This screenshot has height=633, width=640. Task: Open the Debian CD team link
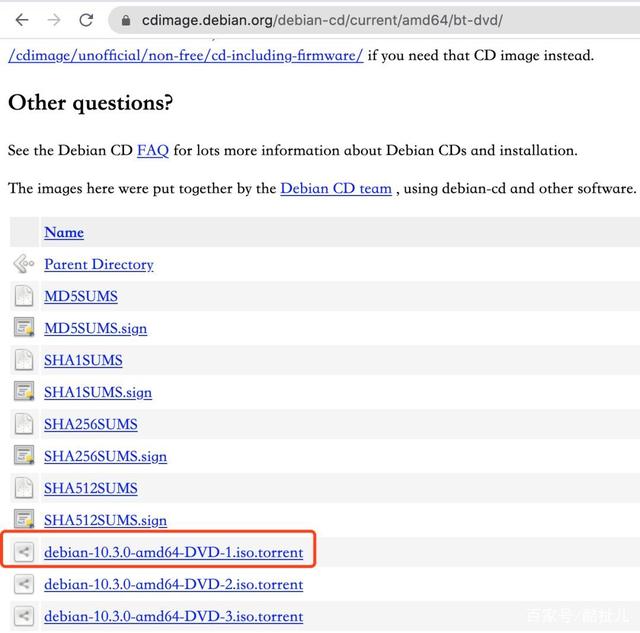coord(336,189)
